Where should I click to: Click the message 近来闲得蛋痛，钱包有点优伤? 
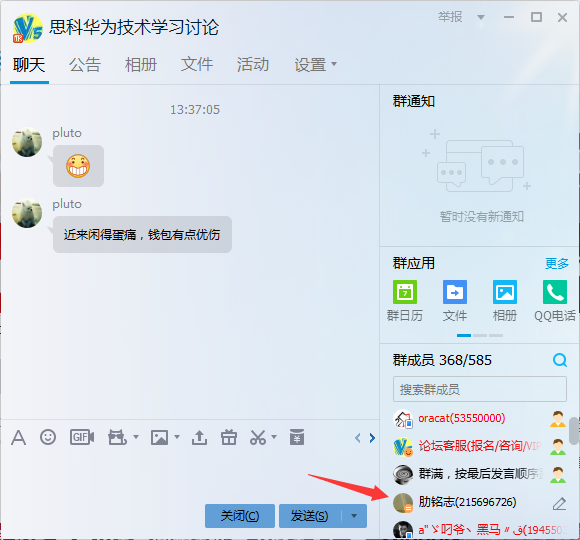pyautogui.click(x=142, y=234)
